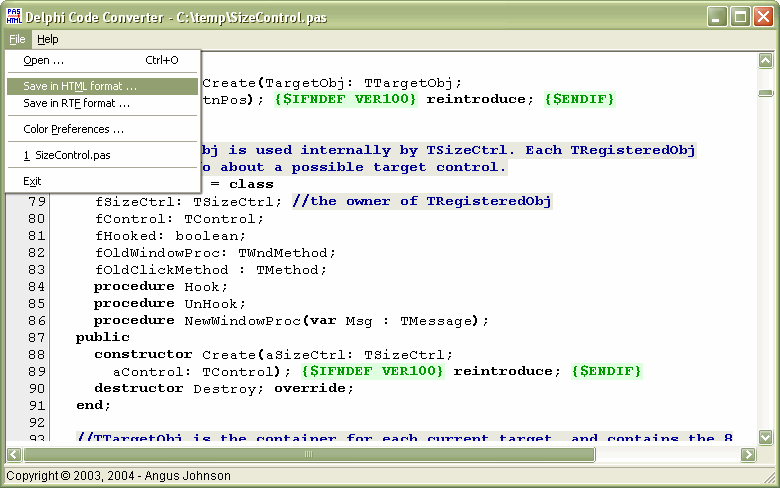Click the window resize grip in corner
780x488 pixels.
(771, 477)
